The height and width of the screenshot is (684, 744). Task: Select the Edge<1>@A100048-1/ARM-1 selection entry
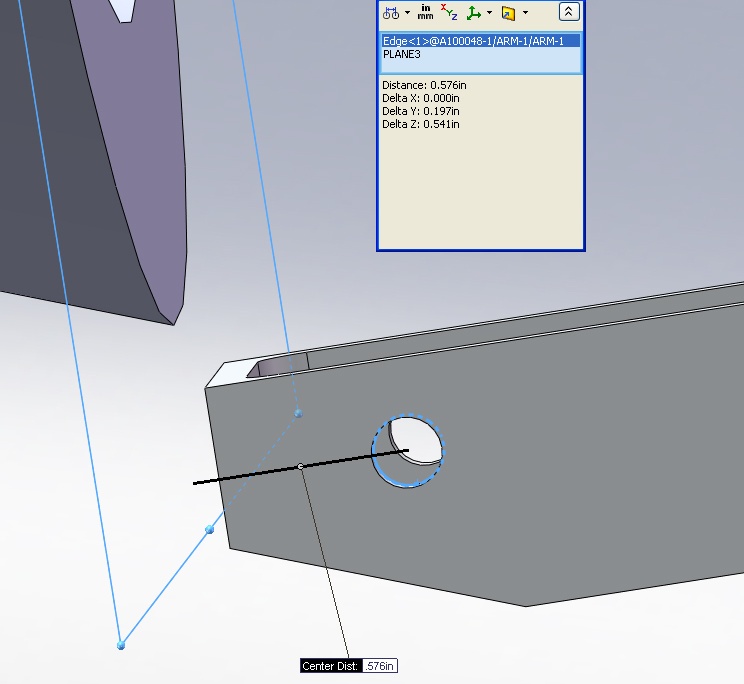[x=481, y=41]
